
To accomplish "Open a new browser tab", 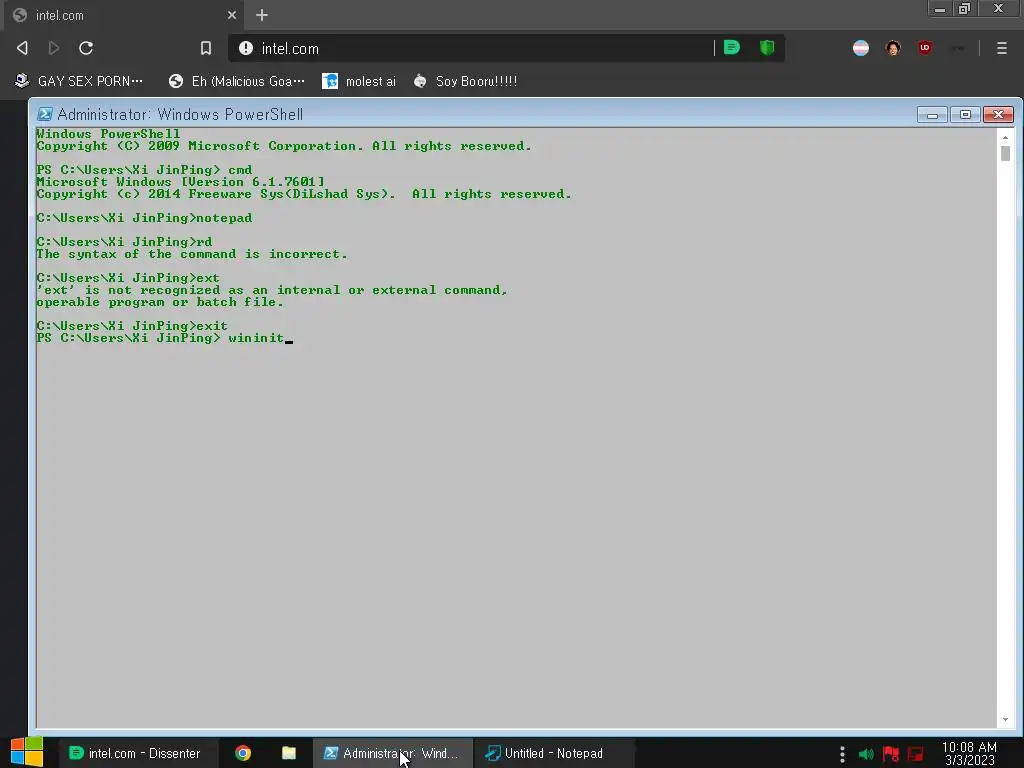I will tap(262, 15).
